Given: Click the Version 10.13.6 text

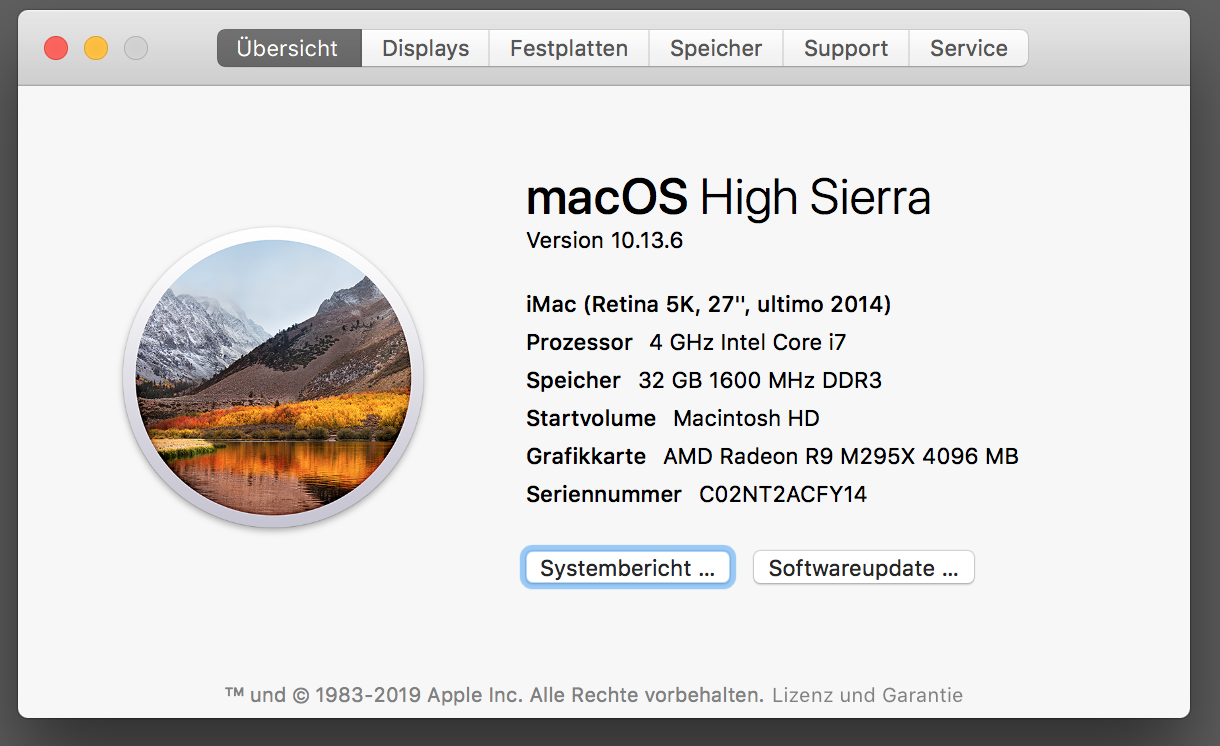Looking at the screenshot, I should pos(605,241).
